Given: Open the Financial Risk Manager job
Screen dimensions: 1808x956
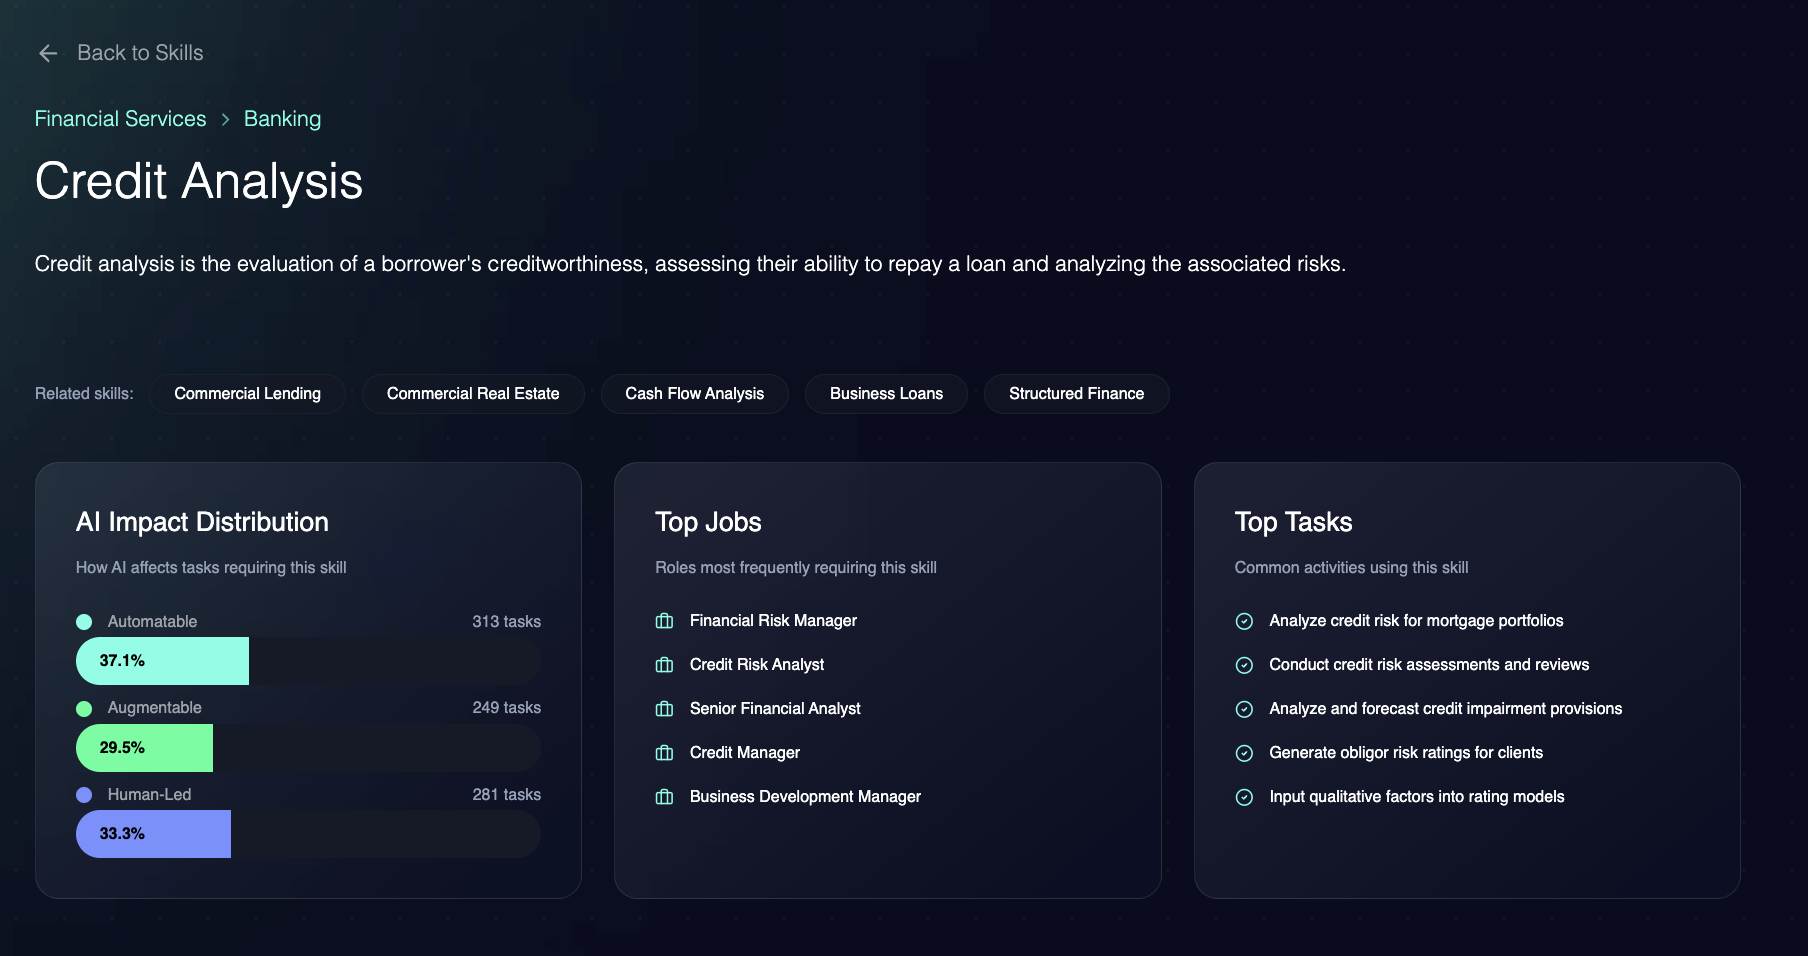Looking at the screenshot, I should (773, 621).
